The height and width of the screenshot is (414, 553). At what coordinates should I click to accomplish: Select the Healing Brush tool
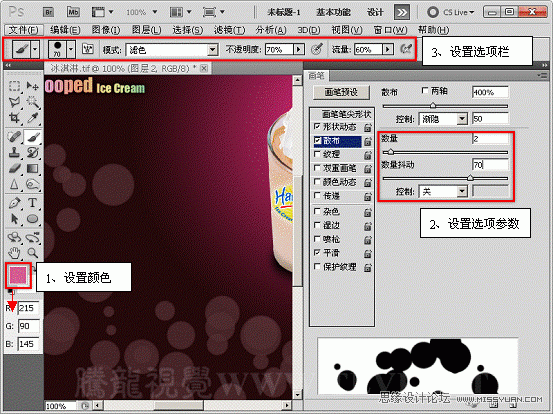pyautogui.click(x=14, y=137)
